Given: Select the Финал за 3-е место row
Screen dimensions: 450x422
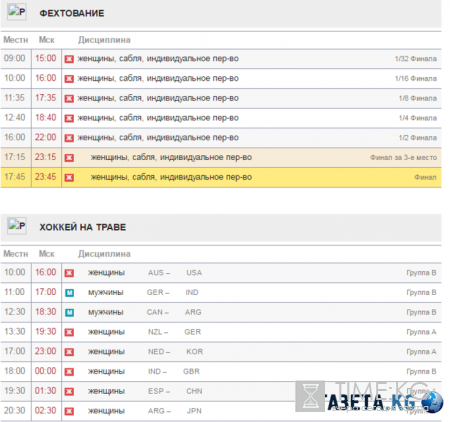Looking at the screenshot, I should coord(221,158).
